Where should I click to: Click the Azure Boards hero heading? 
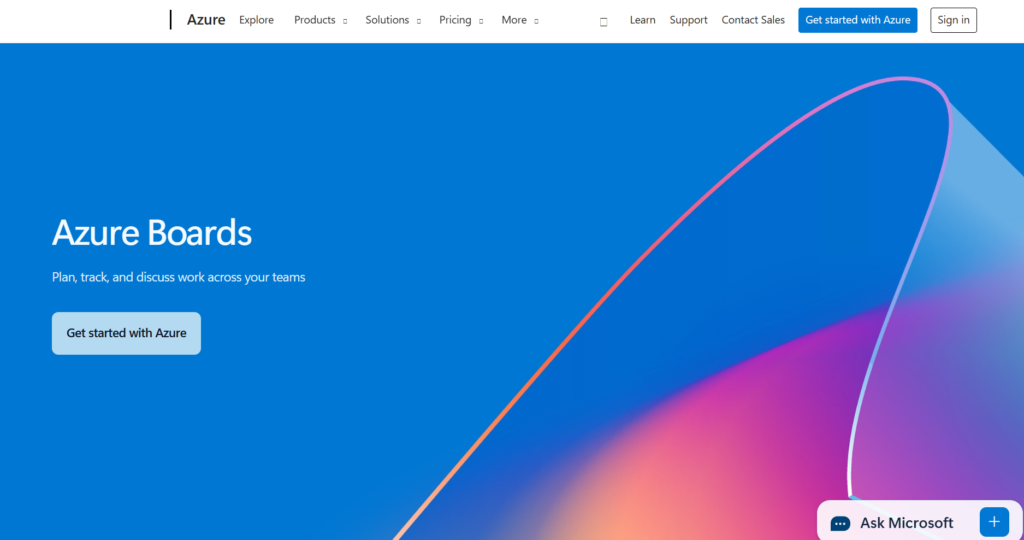[x=152, y=233]
